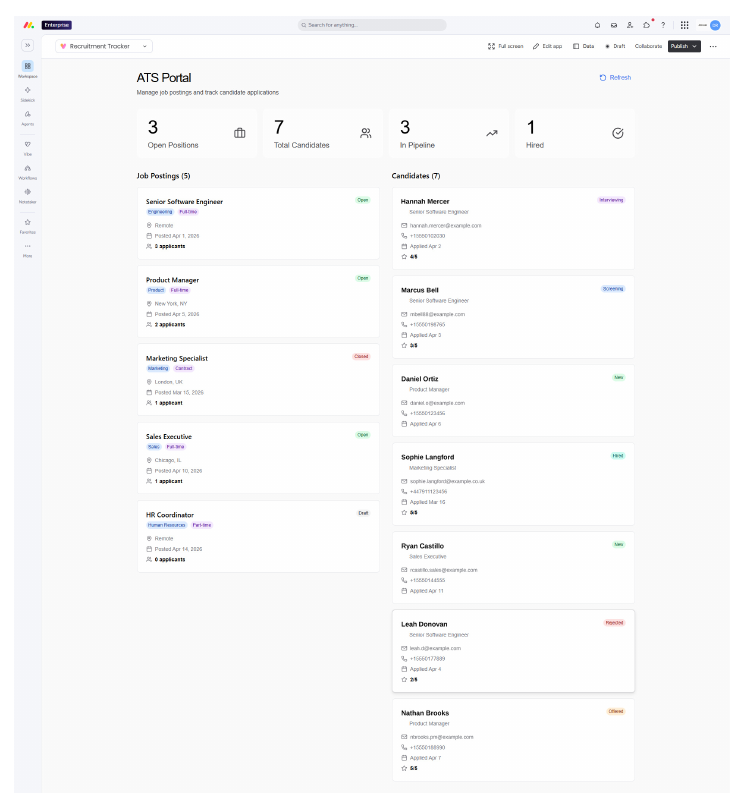Screen dimensions: 748x811
Task: Open the Publish dropdown button
Action: (684, 46)
